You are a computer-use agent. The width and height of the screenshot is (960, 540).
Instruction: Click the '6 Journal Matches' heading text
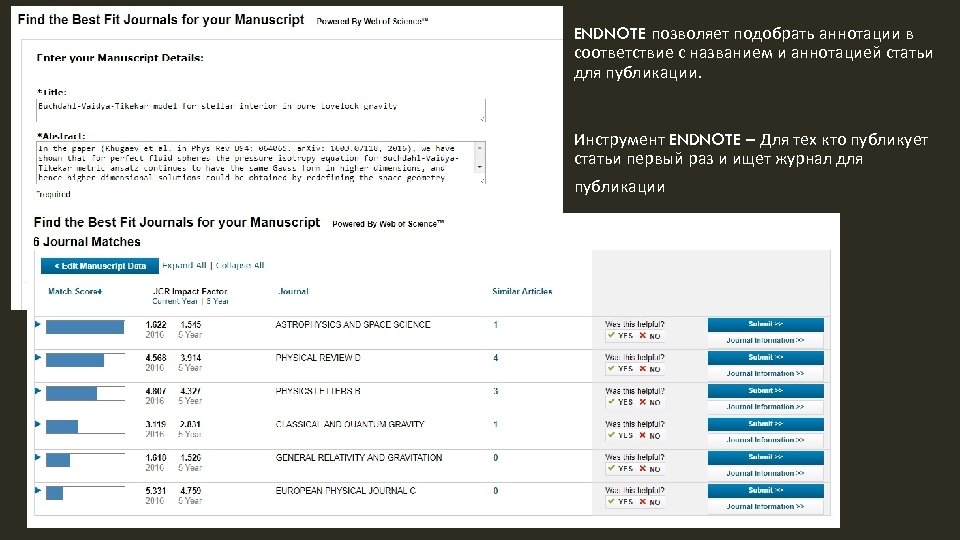[x=87, y=242]
